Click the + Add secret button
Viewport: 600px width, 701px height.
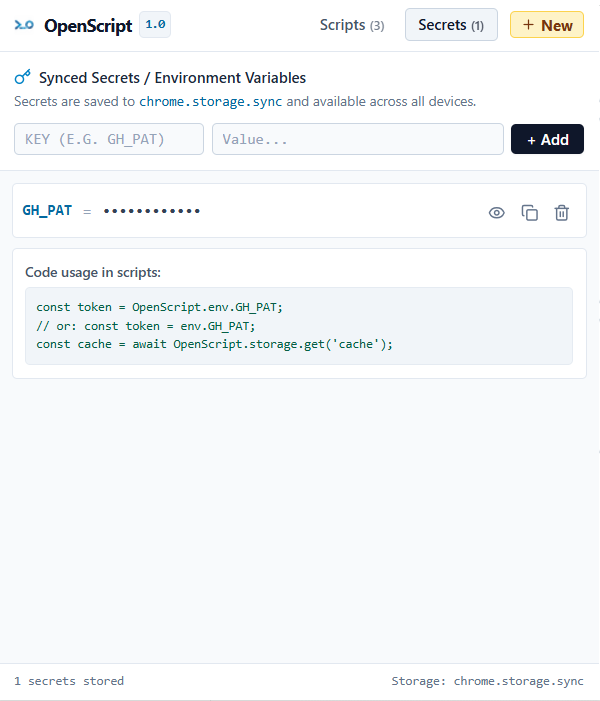[x=547, y=139]
